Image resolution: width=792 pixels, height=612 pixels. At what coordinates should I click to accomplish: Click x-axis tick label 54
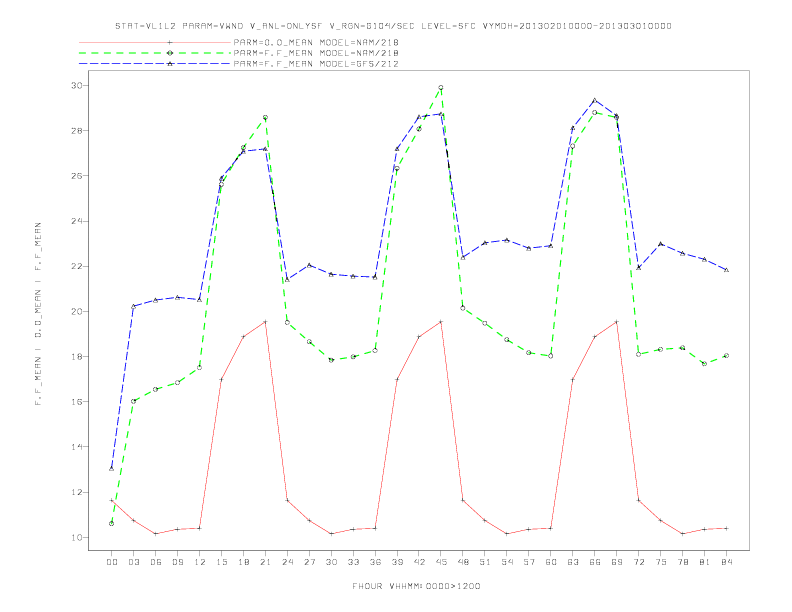click(x=507, y=562)
